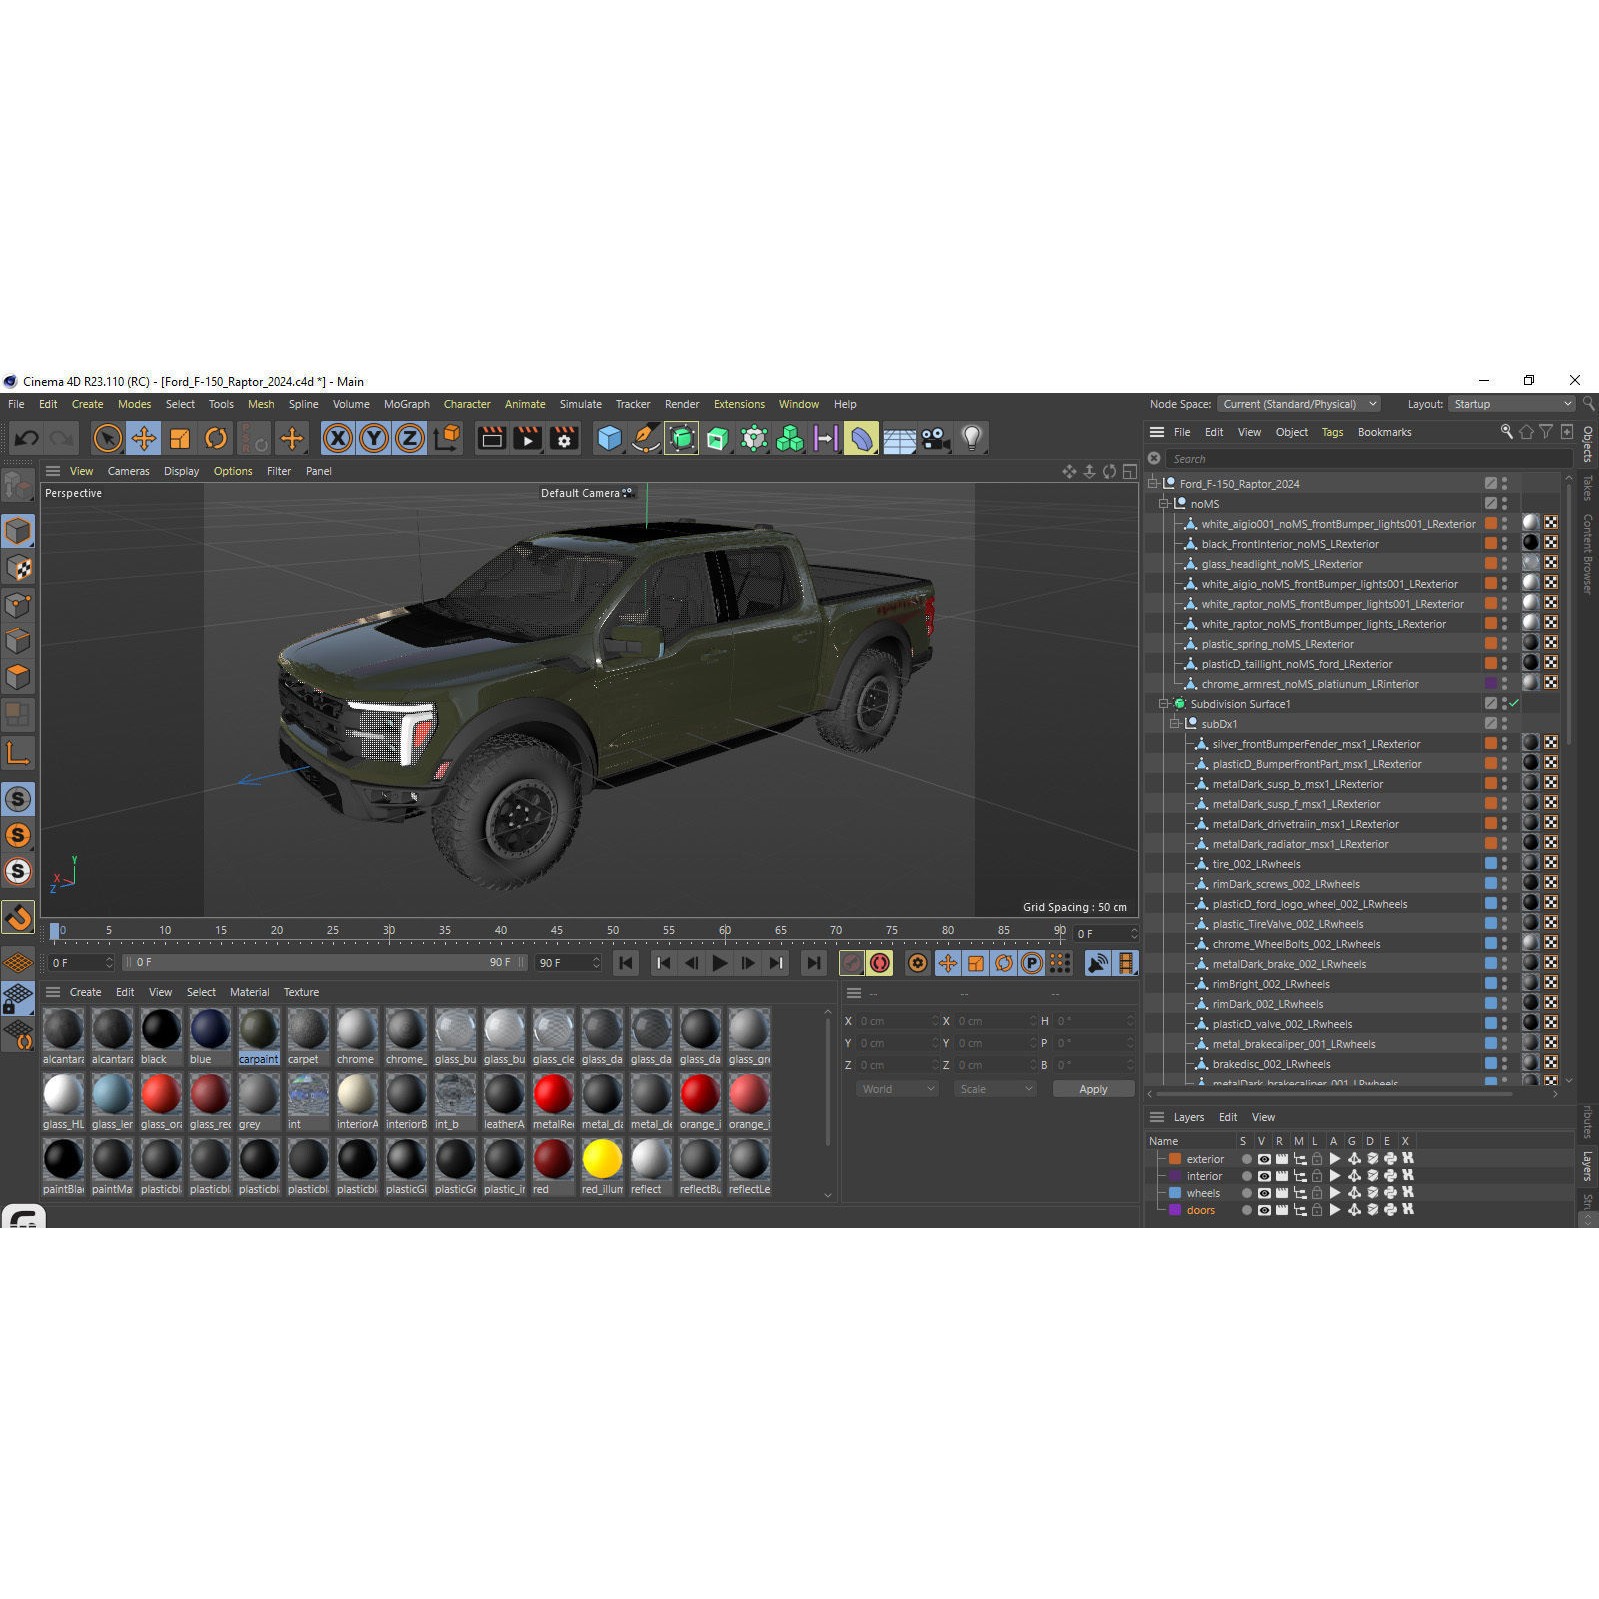
Task: Toggle Z axis lock
Action: pyautogui.click(x=410, y=438)
